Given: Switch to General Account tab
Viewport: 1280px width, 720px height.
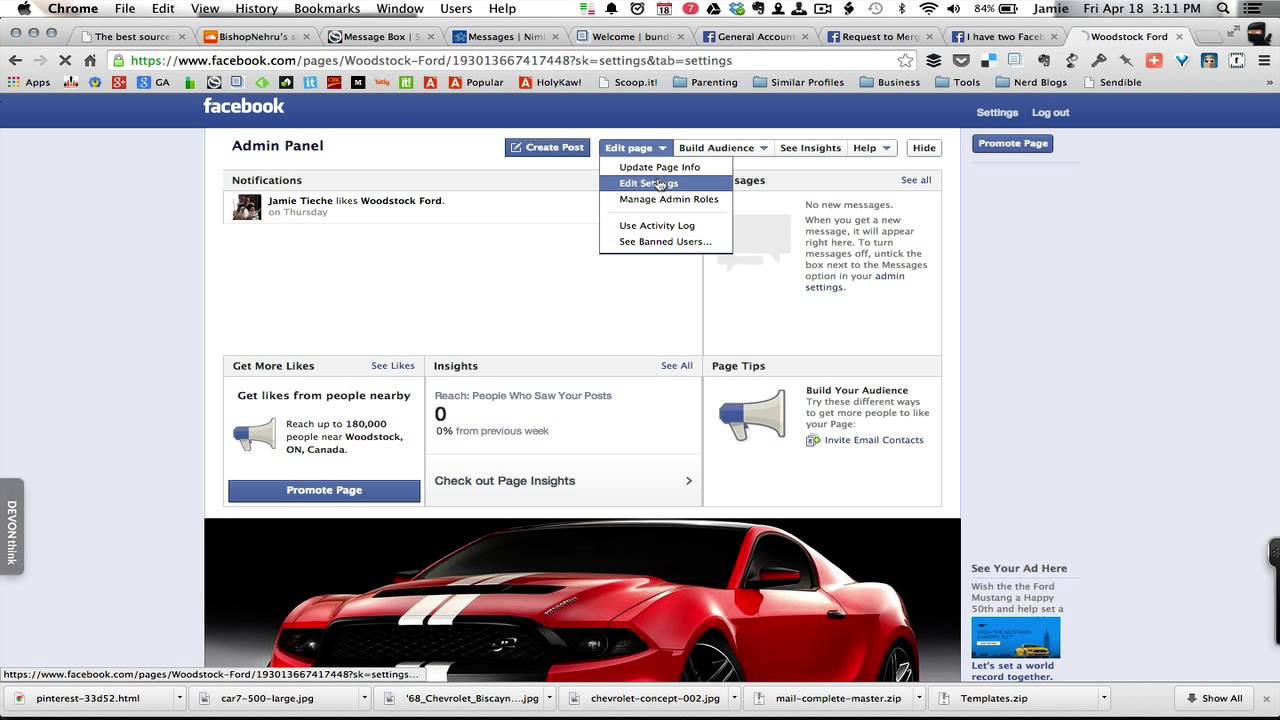Looking at the screenshot, I should point(756,36).
